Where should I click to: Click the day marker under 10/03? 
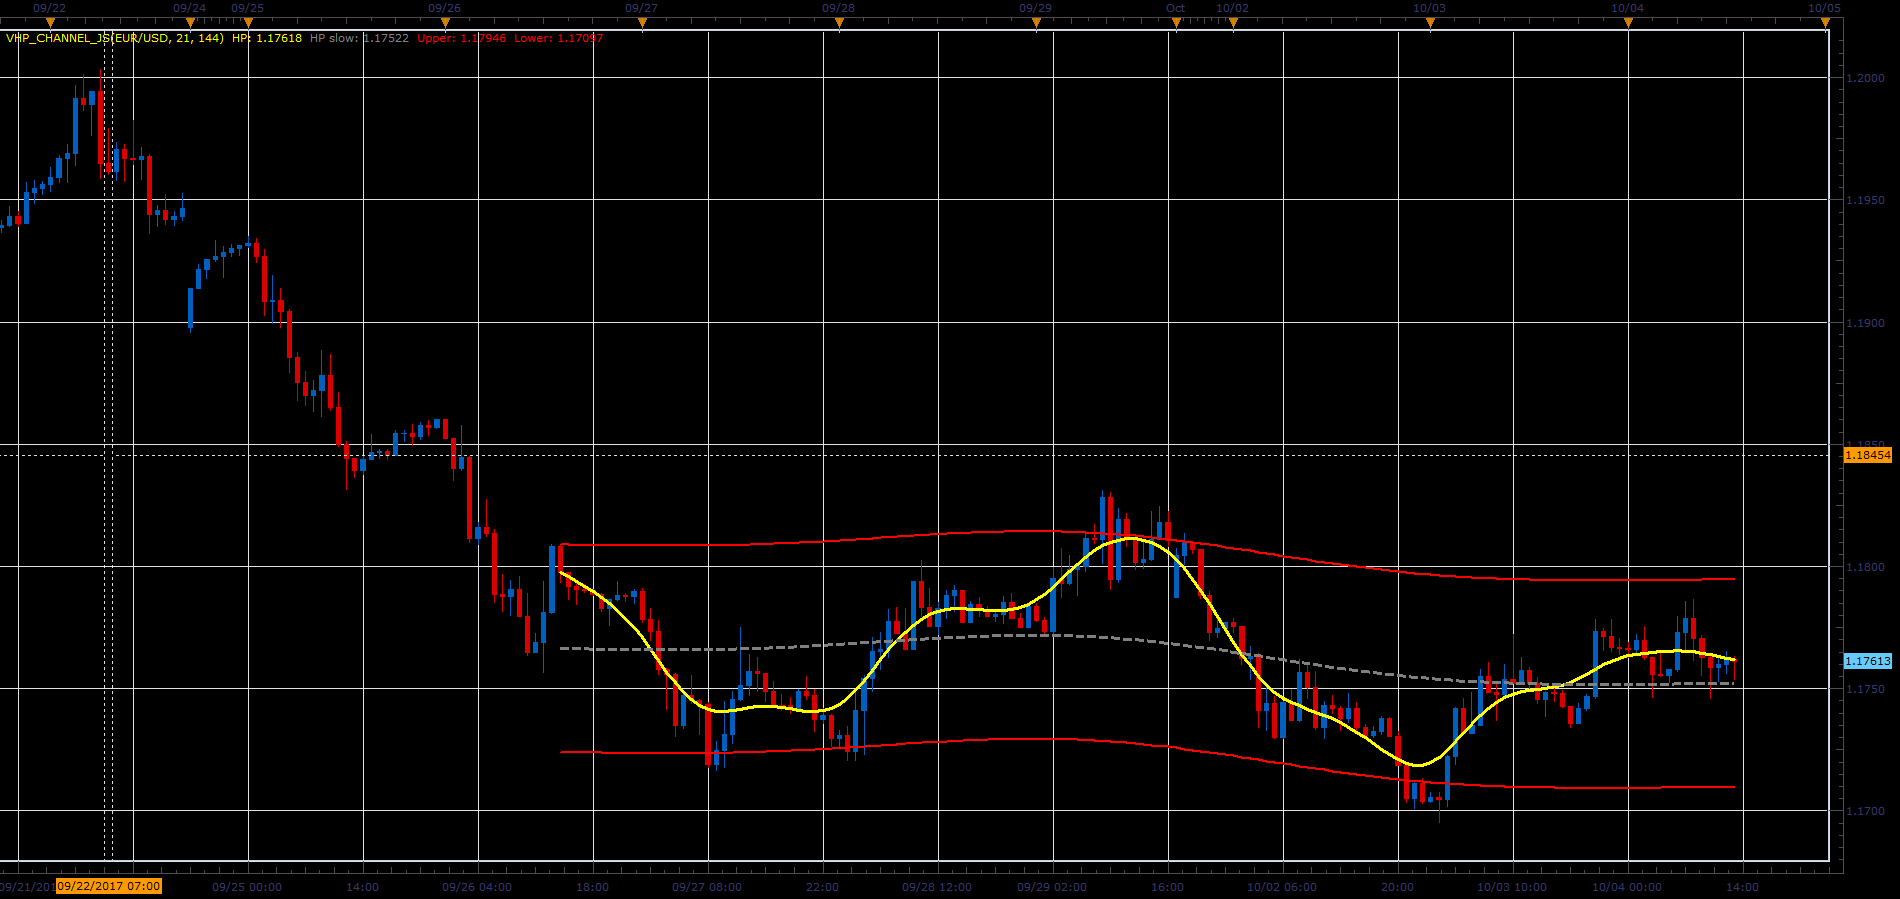pos(1430,23)
